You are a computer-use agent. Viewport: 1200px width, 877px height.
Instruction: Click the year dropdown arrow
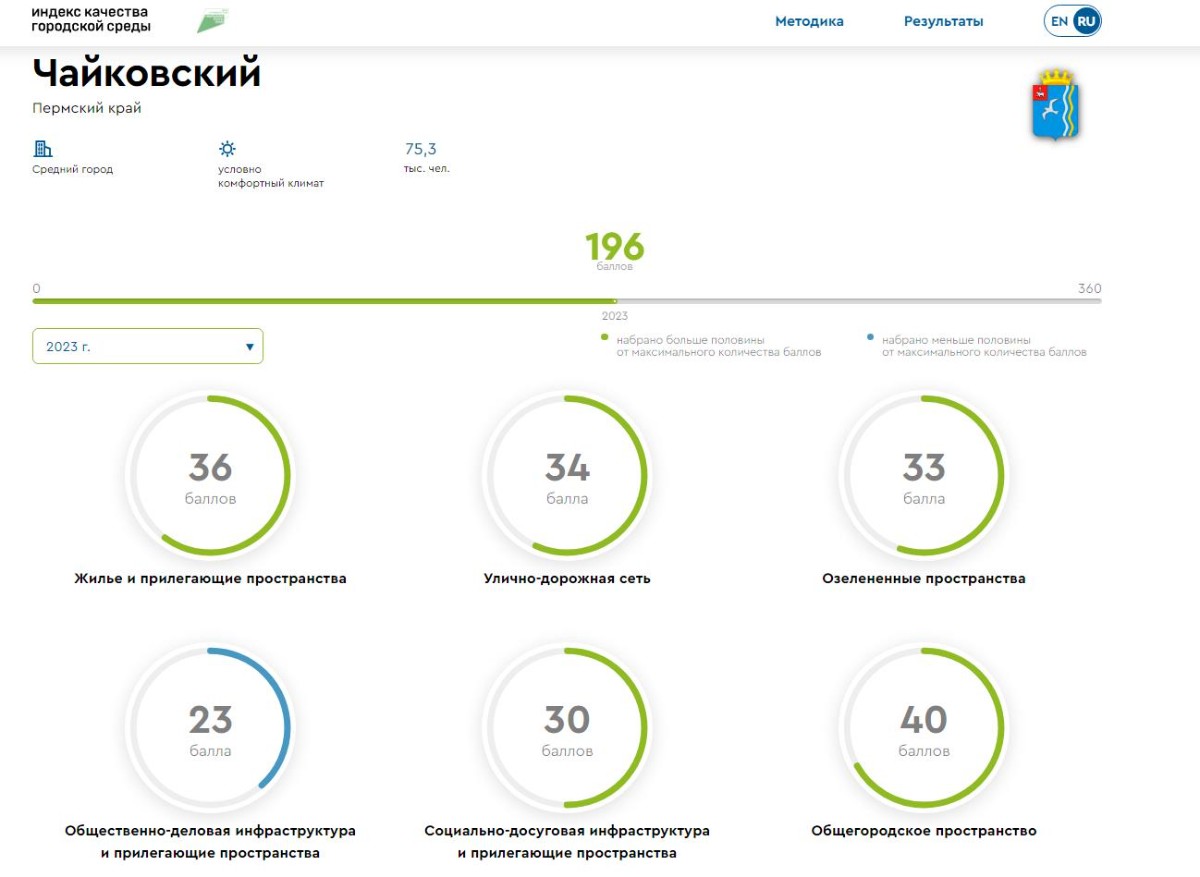[x=249, y=347]
